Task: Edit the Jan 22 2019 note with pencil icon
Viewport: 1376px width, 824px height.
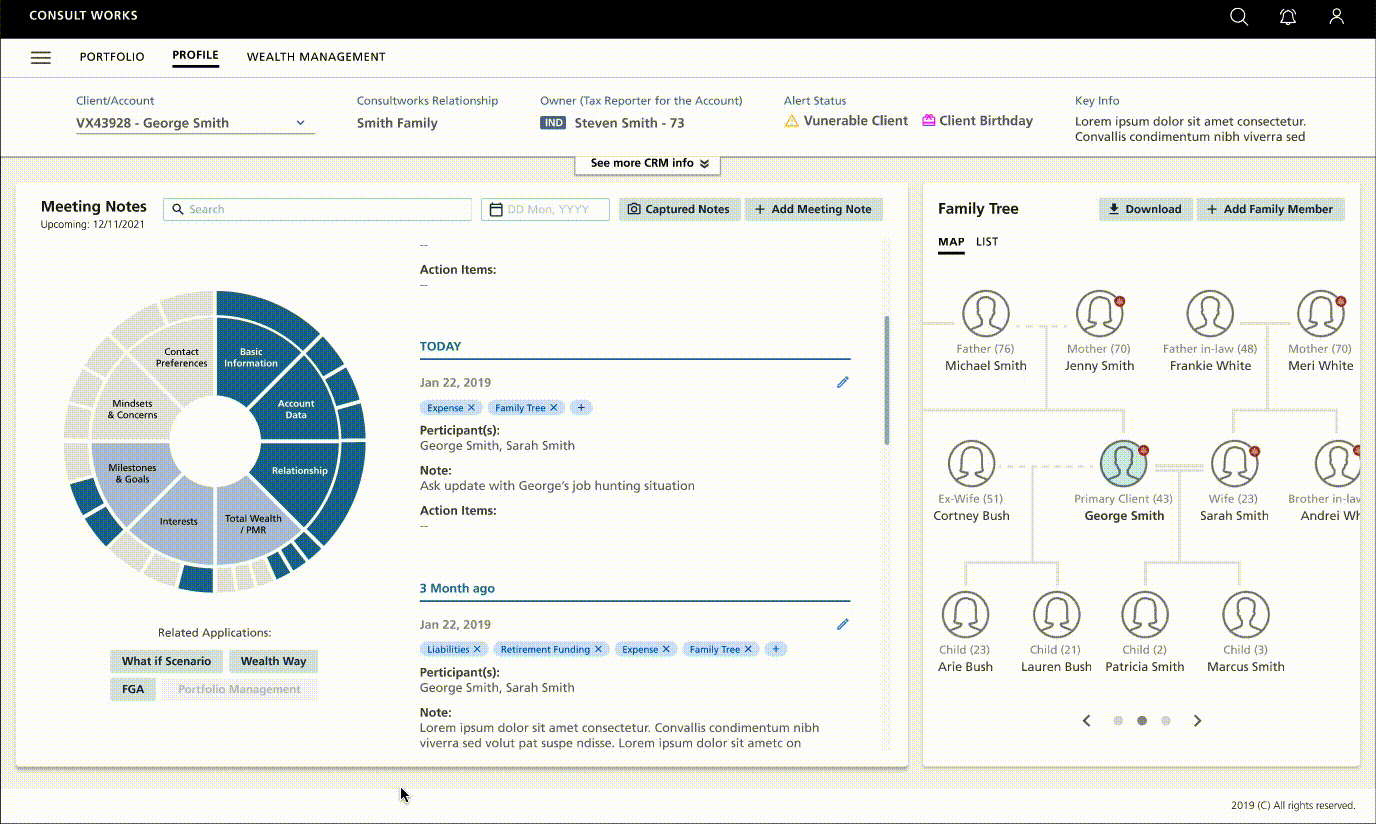Action: [x=842, y=382]
